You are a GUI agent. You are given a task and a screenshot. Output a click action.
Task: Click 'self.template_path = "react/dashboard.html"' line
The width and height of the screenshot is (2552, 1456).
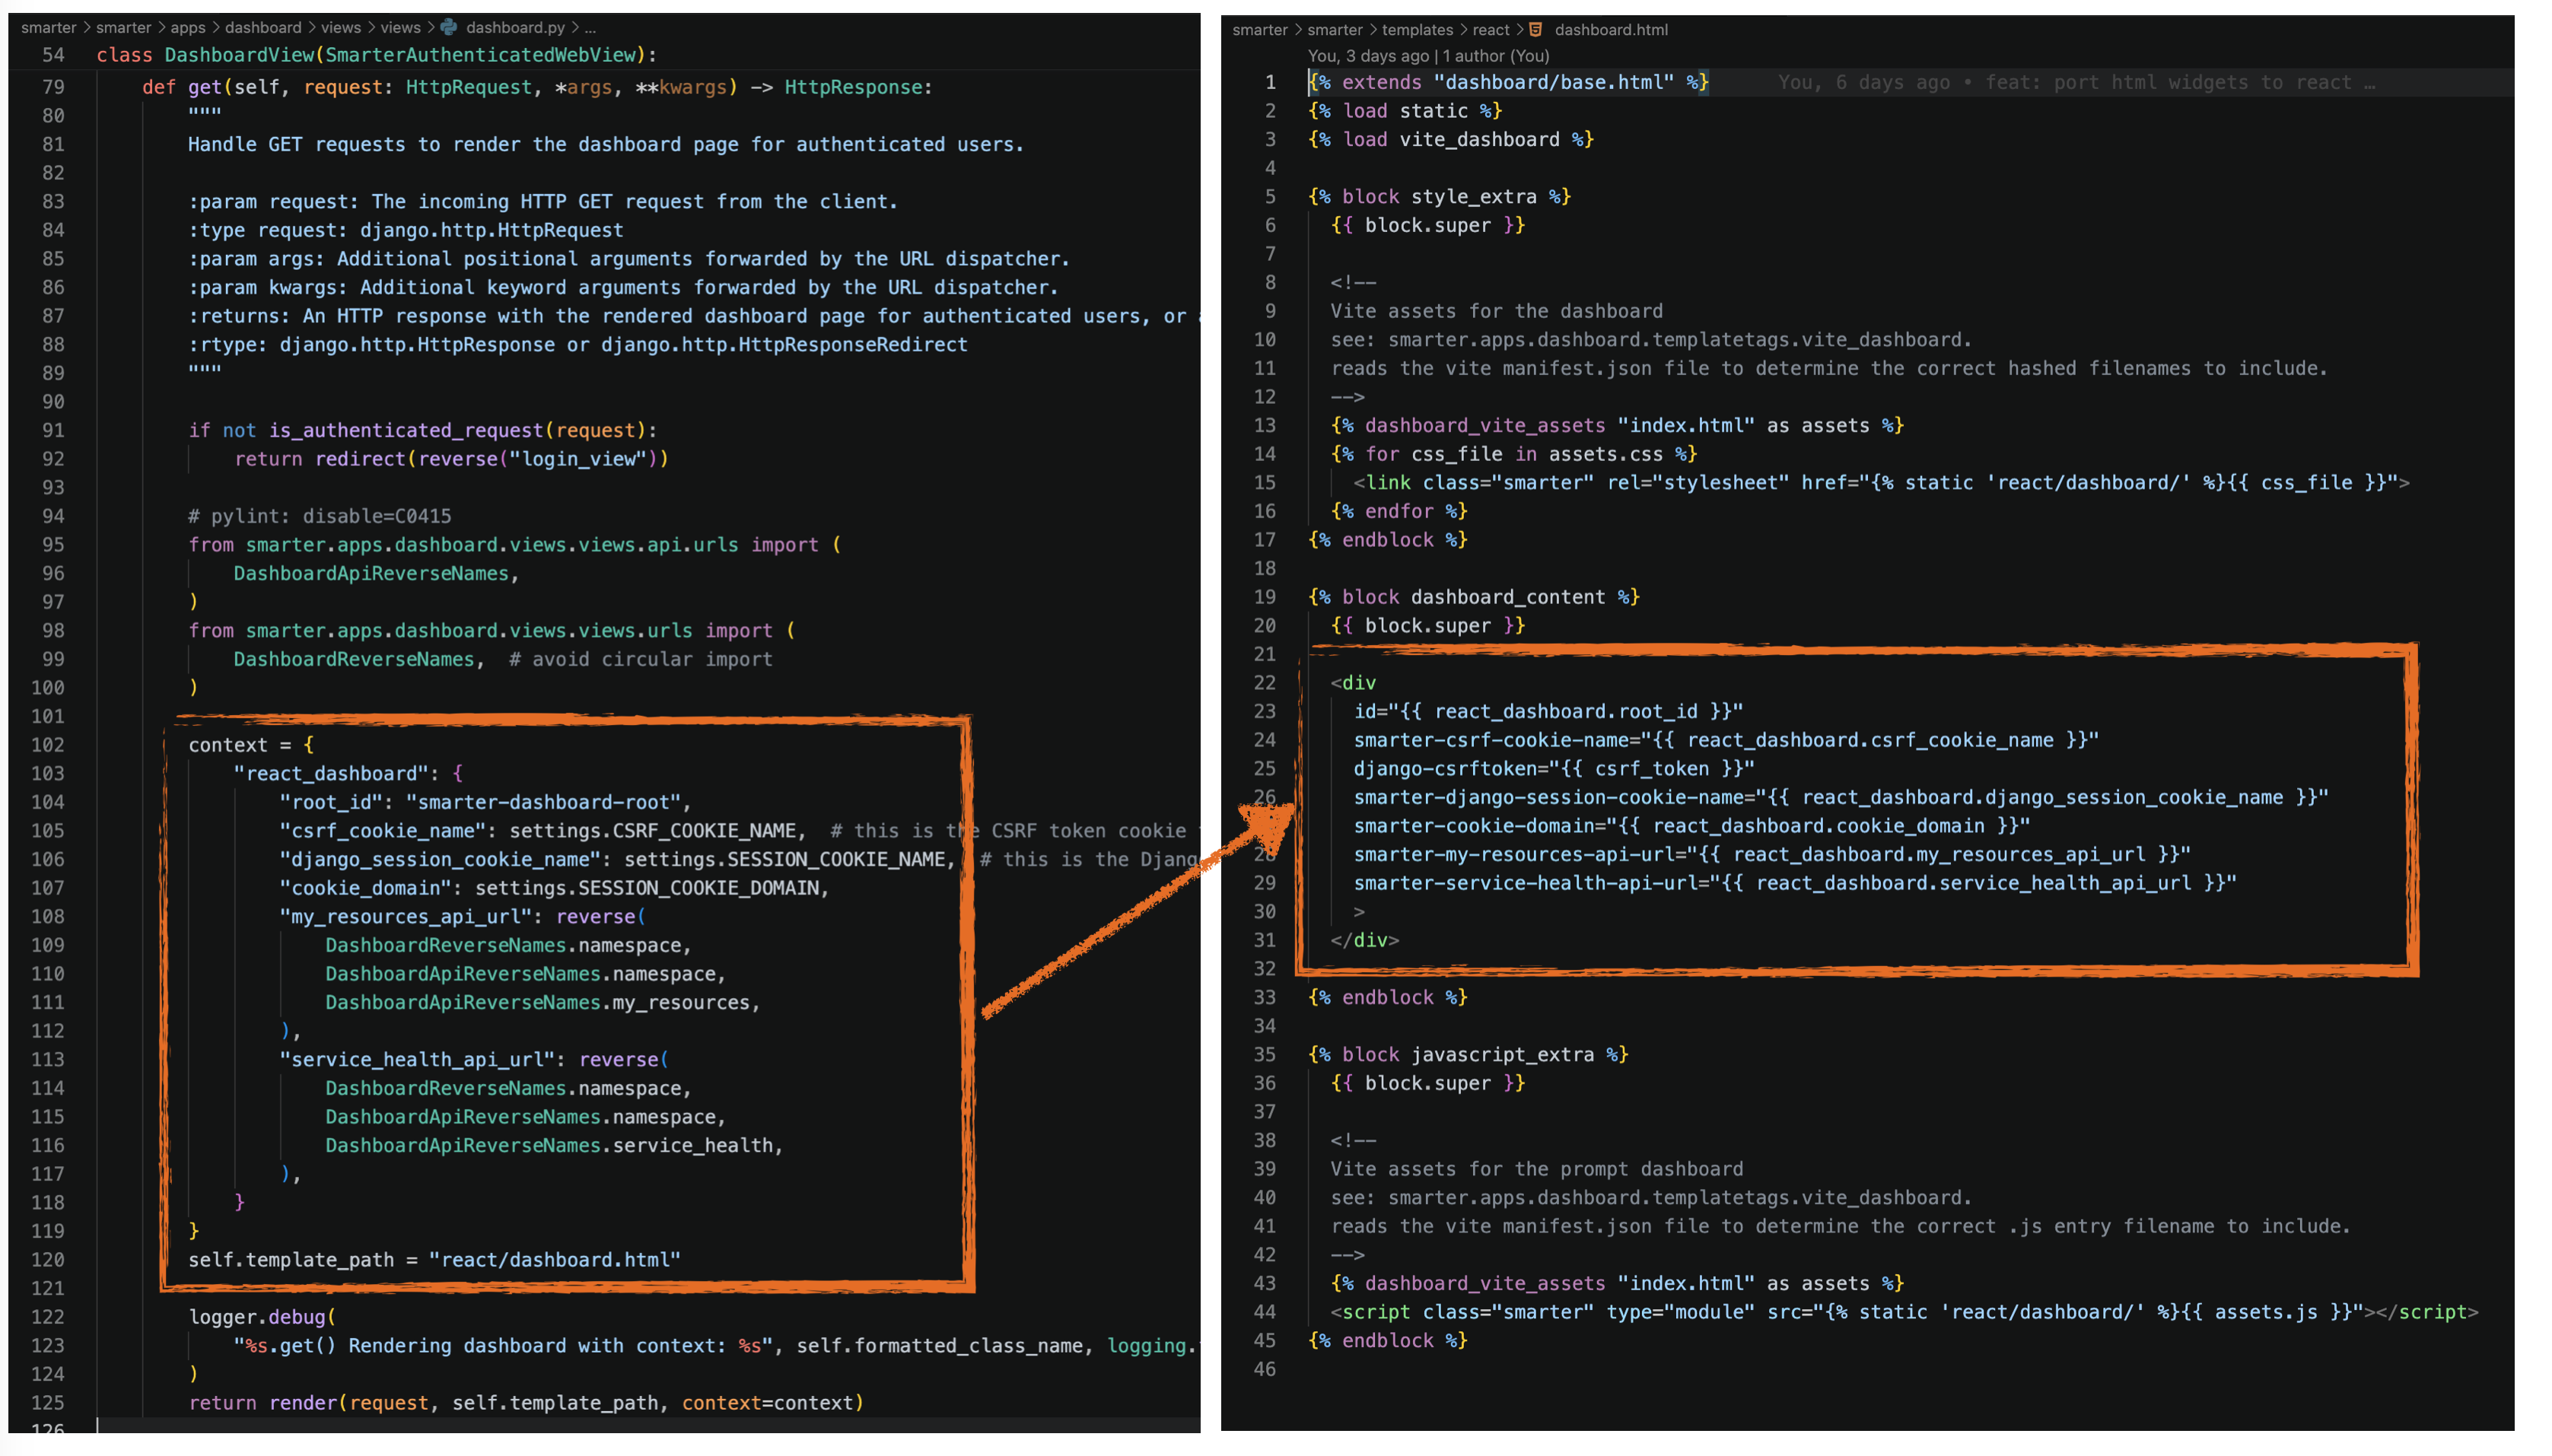(x=434, y=1260)
